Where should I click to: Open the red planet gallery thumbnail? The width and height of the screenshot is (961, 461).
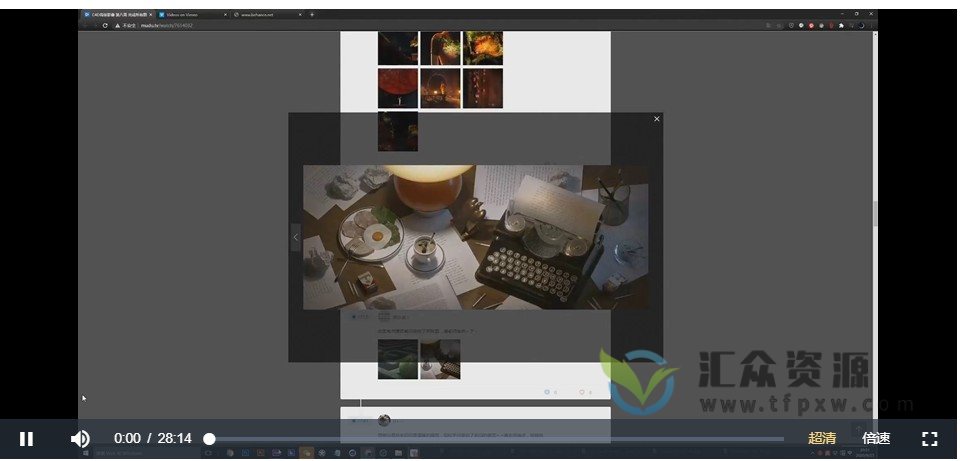[397, 88]
